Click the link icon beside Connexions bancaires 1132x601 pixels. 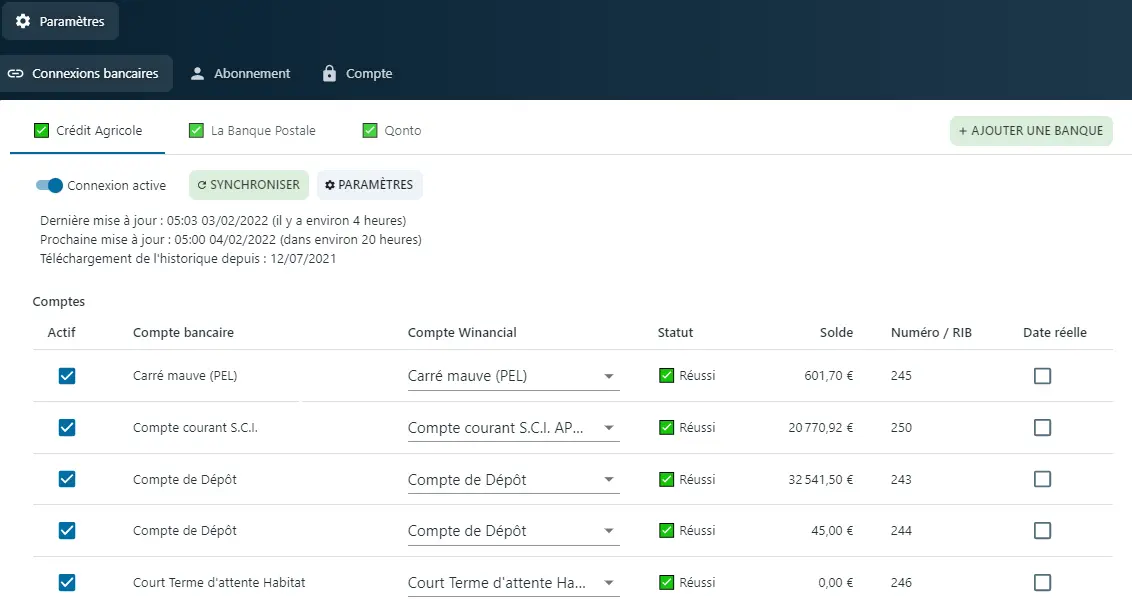click(x=16, y=73)
